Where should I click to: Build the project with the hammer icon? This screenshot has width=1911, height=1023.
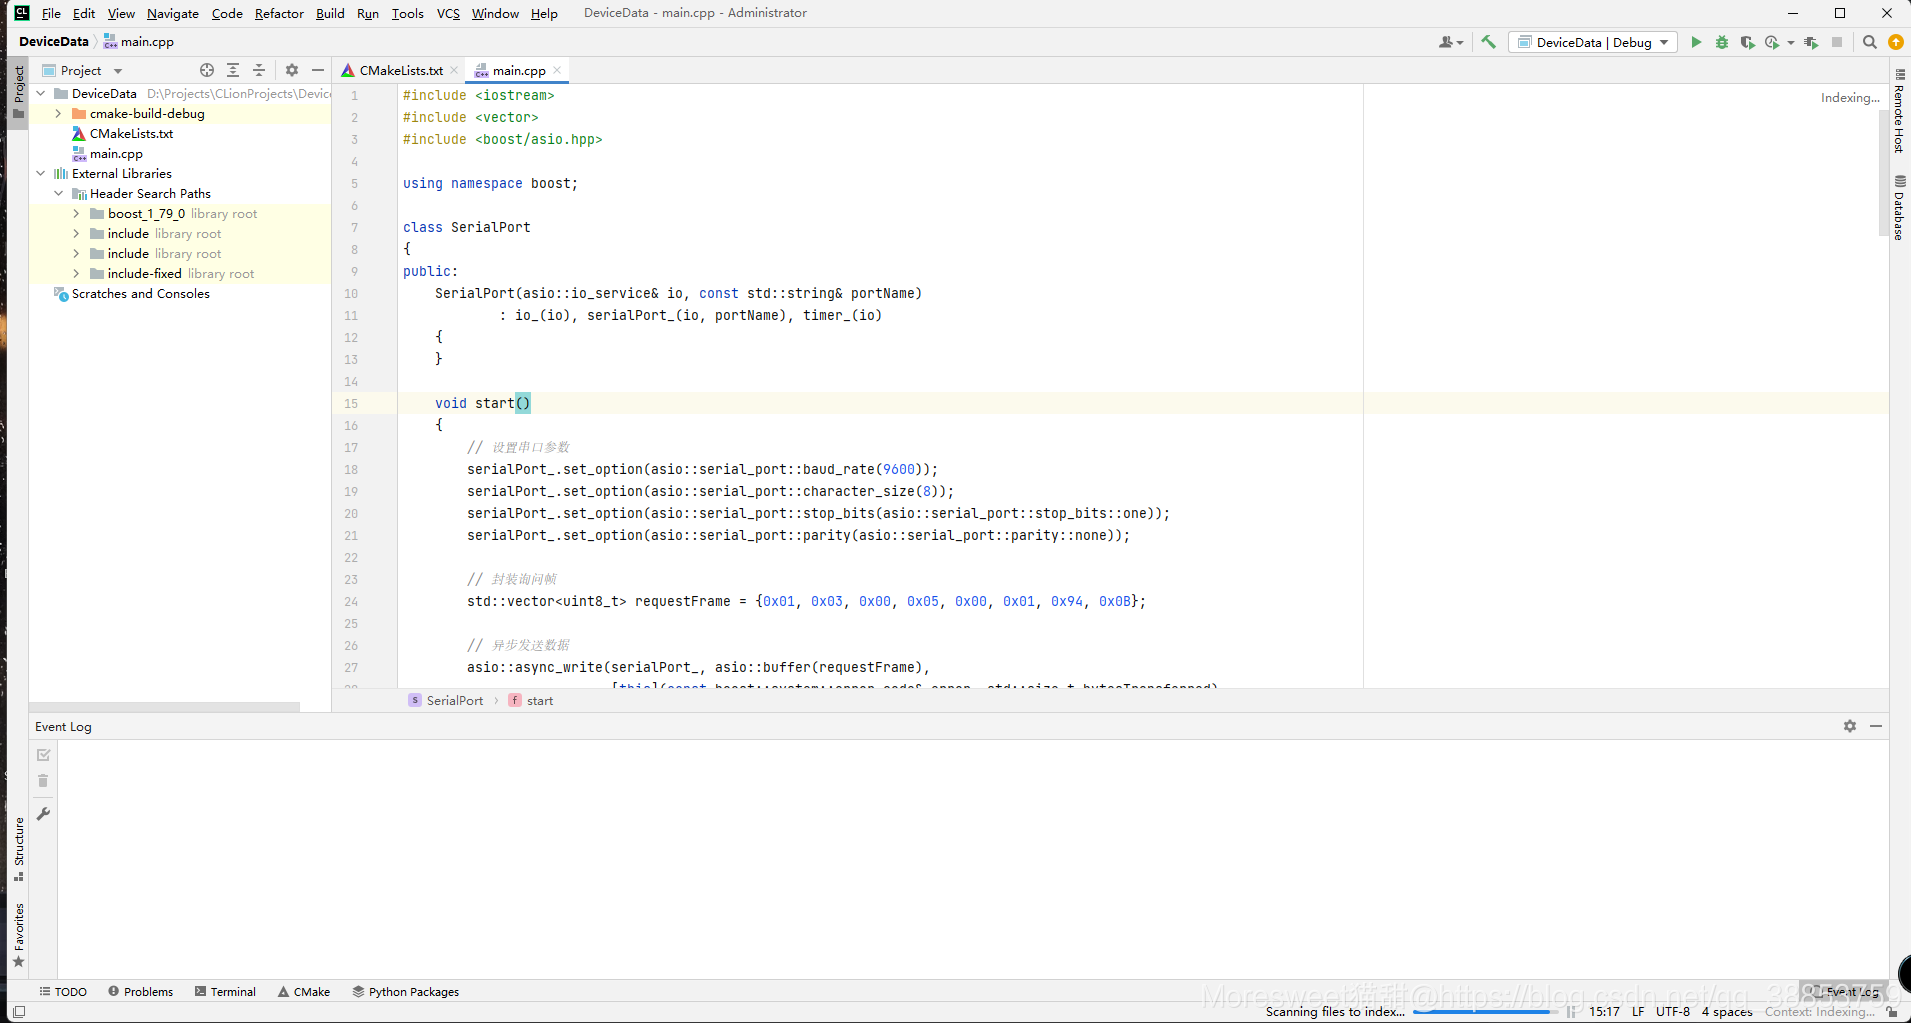pyautogui.click(x=1489, y=42)
